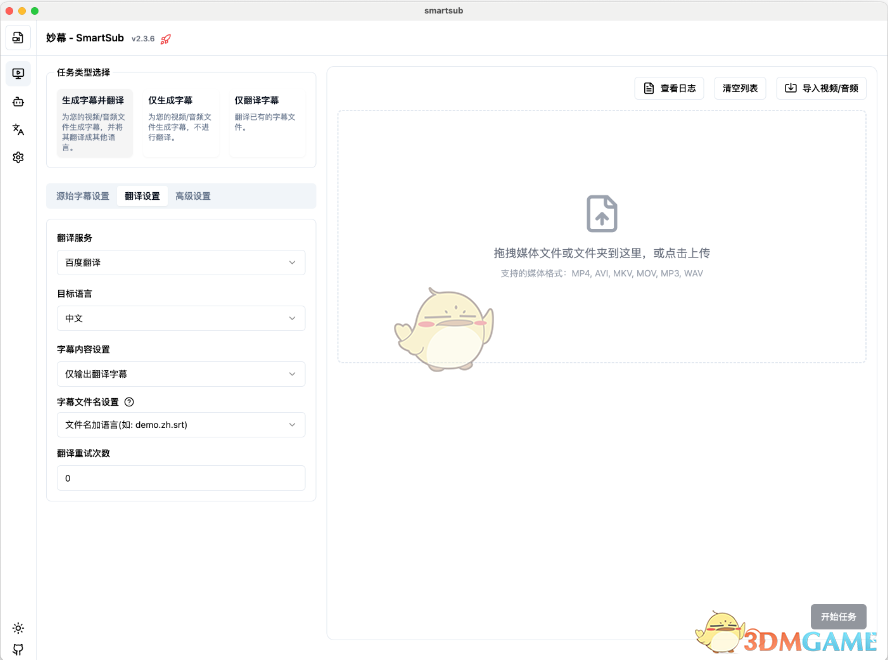Open the 字幕文件名设置 filename format dropdown
This screenshot has height=660, width=888.
(x=181, y=425)
